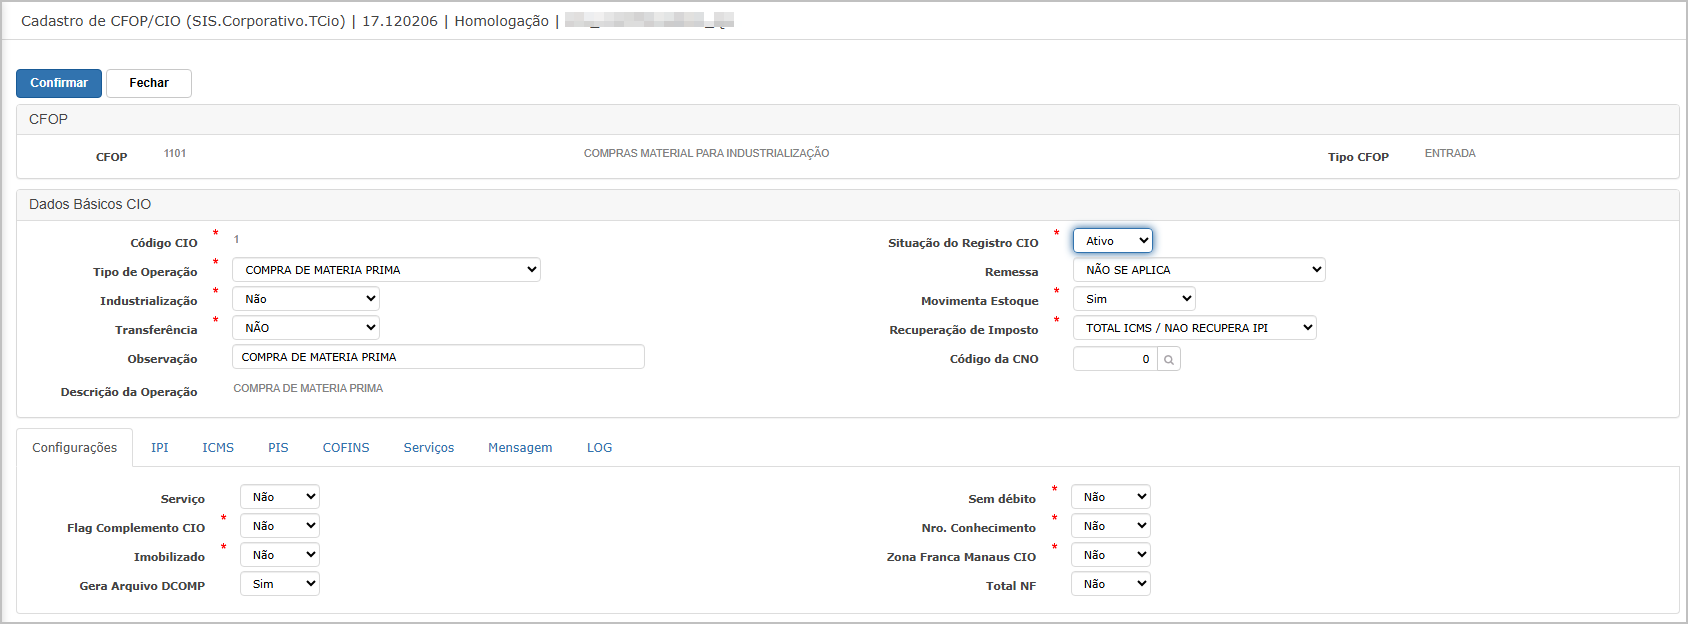Screen dimensions: 1688x624
Task: Expand the Zona Franca Manaus CIO dropdown
Action: point(1111,555)
